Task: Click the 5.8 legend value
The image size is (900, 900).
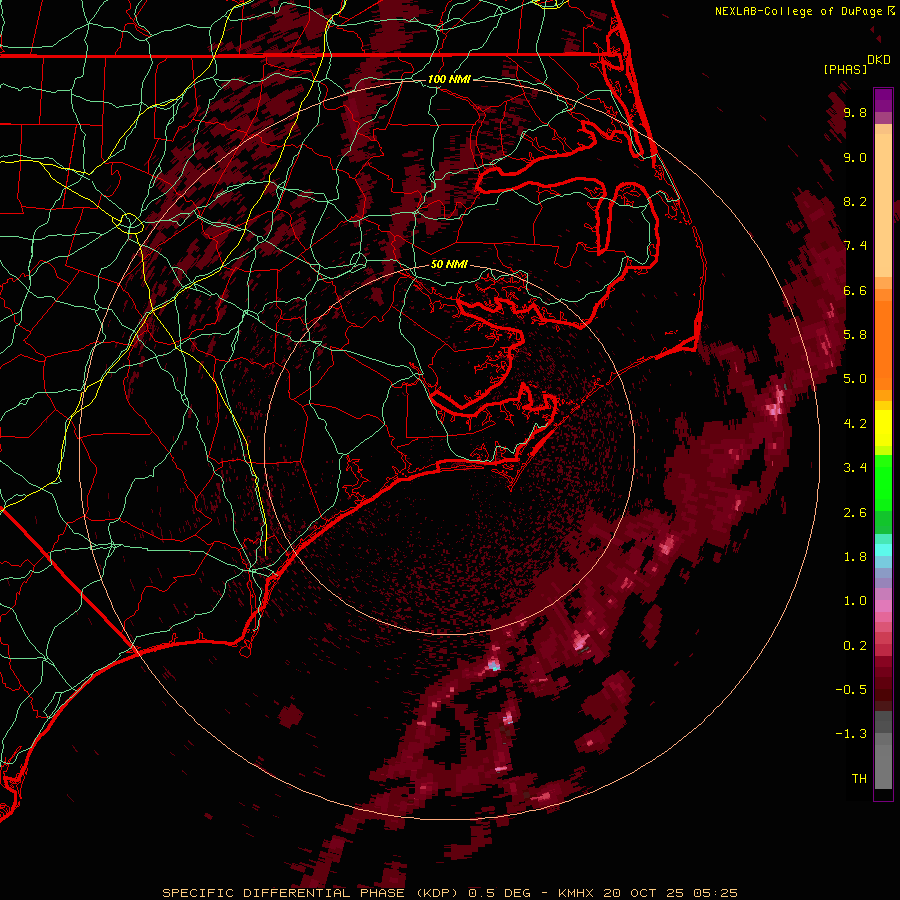Action: pos(855,335)
